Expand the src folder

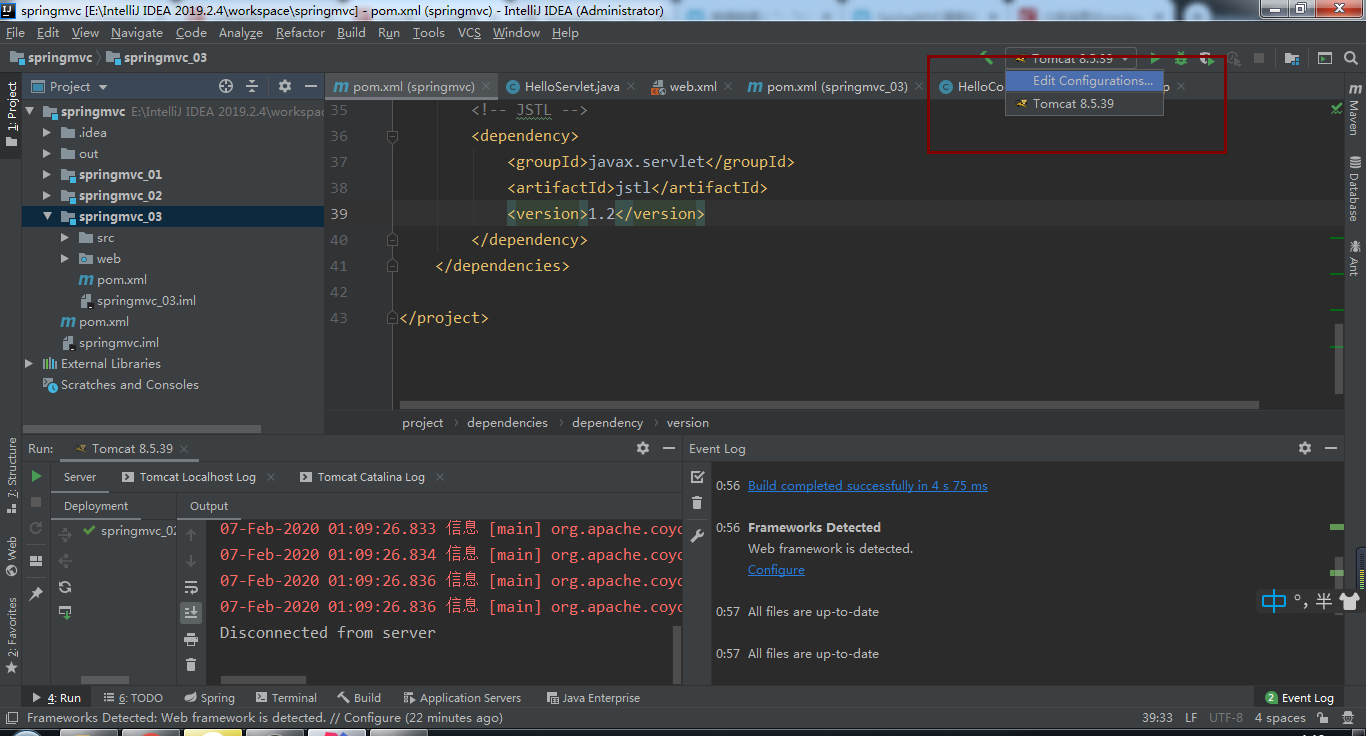[65, 238]
